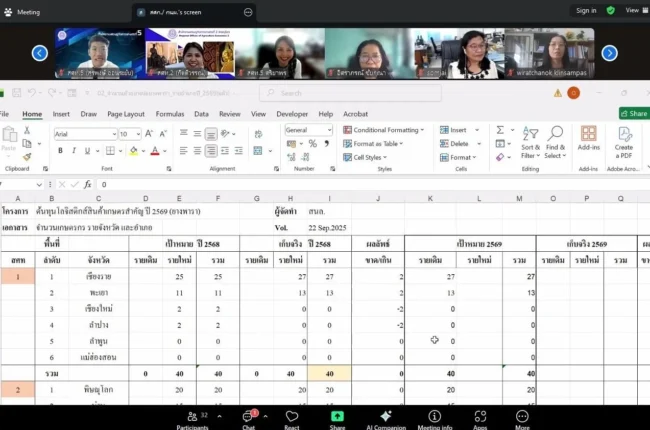Open the Page Layout ribbon tab
The height and width of the screenshot is (430, 650).
(126, 114)
